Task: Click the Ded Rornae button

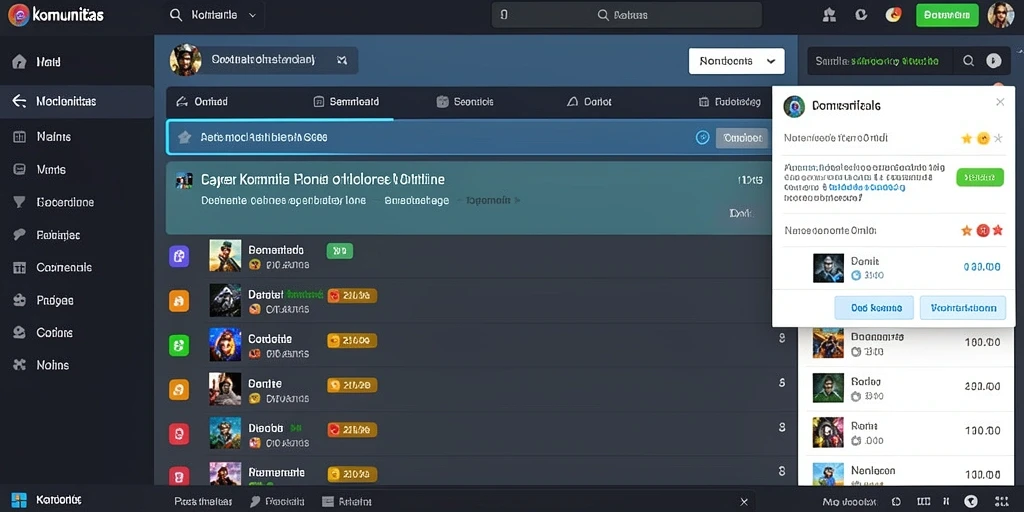Action: (x=874, y=308)
